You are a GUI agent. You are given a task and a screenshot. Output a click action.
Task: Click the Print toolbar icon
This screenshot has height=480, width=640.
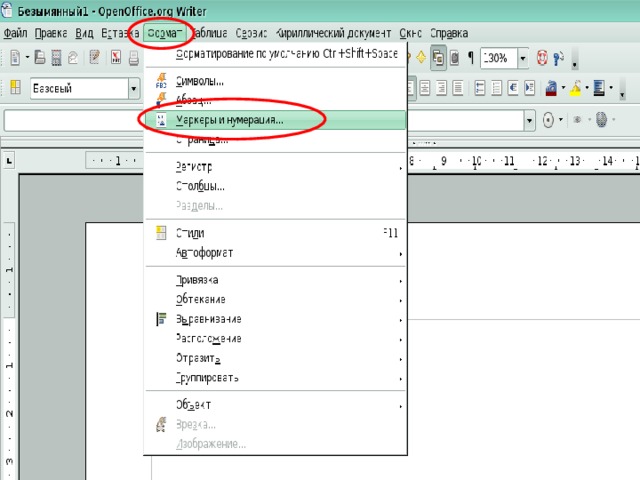[134, 58]
